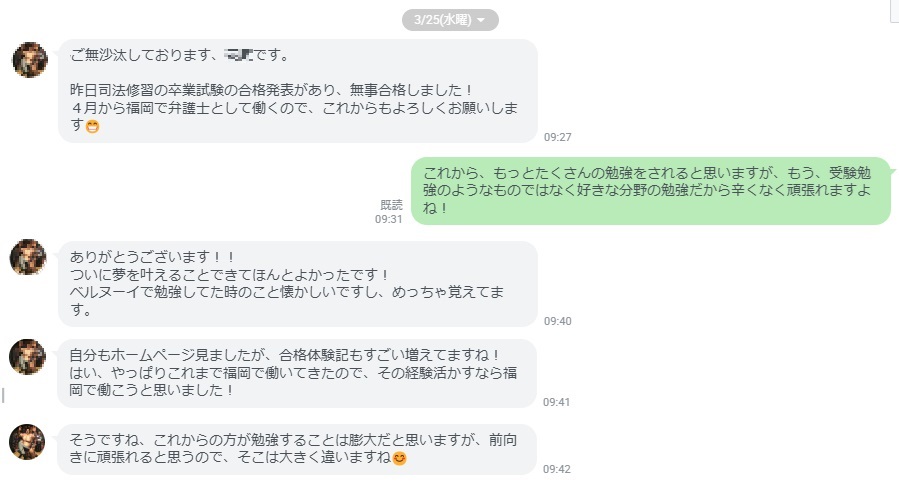Click avatar beside 自分もホームページ見ました message
899x496 pixels.
click(29, 357)
